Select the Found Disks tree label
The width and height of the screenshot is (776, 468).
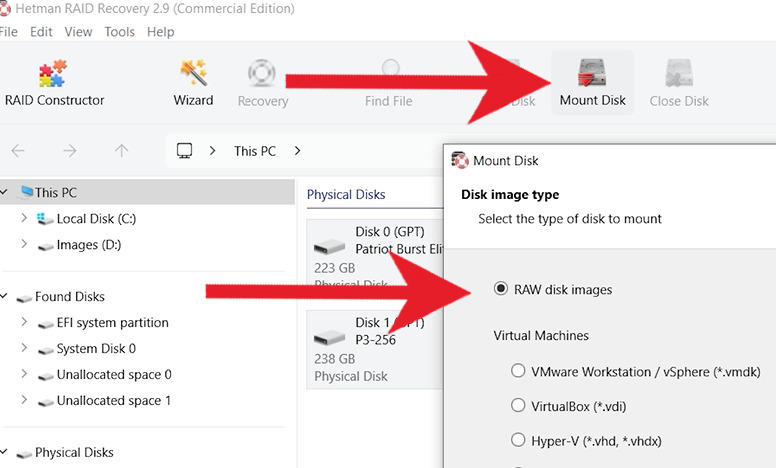tap(70, 296)
